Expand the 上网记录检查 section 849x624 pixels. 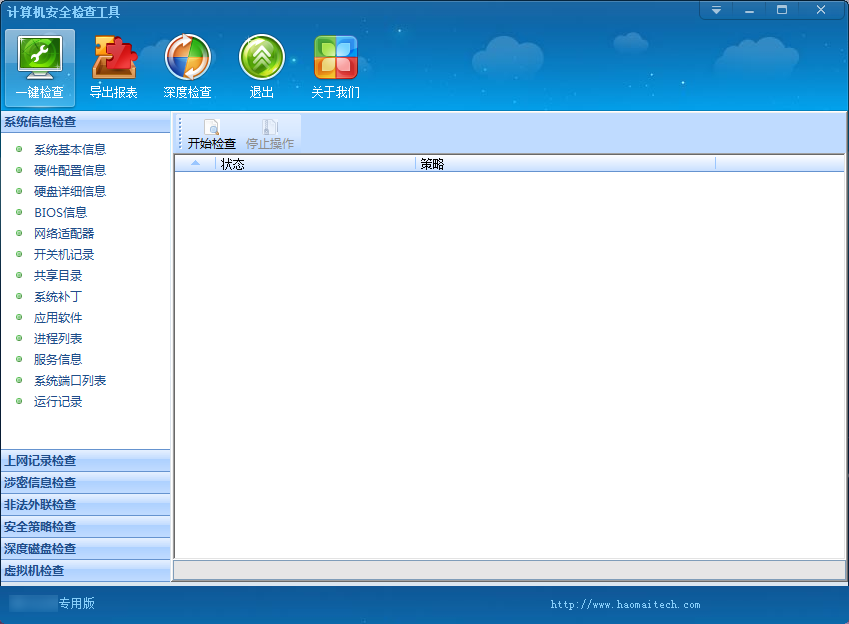(x=86, y=461)
